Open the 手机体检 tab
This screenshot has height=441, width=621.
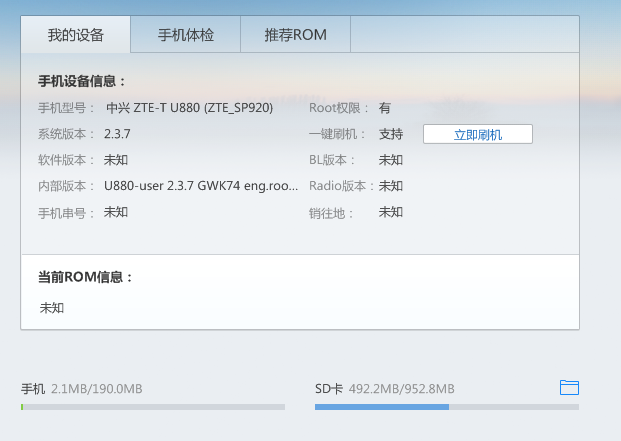tap(185, 35)
